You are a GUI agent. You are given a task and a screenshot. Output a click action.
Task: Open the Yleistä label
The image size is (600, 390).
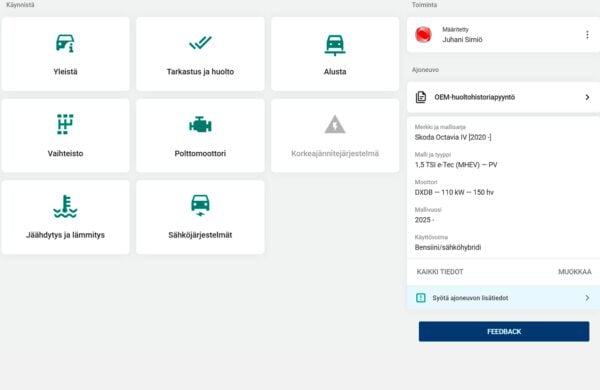(x=65, y=72)
